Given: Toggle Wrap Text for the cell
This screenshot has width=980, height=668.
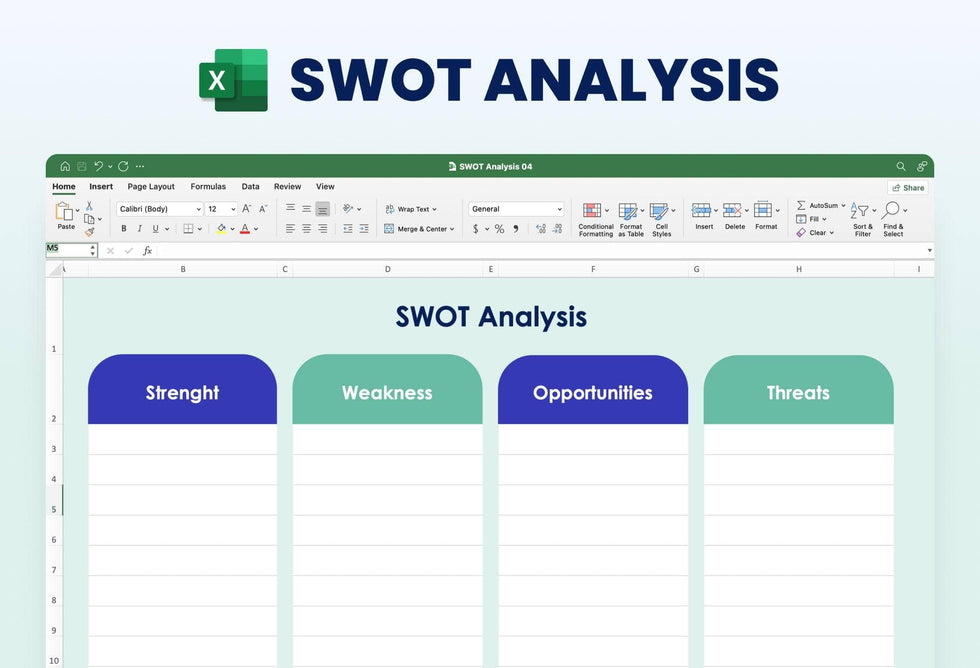Looking at the screenshot, I should 411,209.
